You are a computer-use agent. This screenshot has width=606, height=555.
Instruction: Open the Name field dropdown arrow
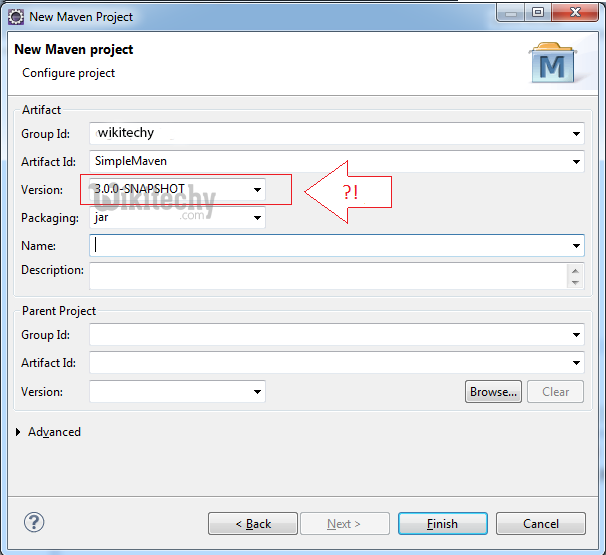[576, 245]
